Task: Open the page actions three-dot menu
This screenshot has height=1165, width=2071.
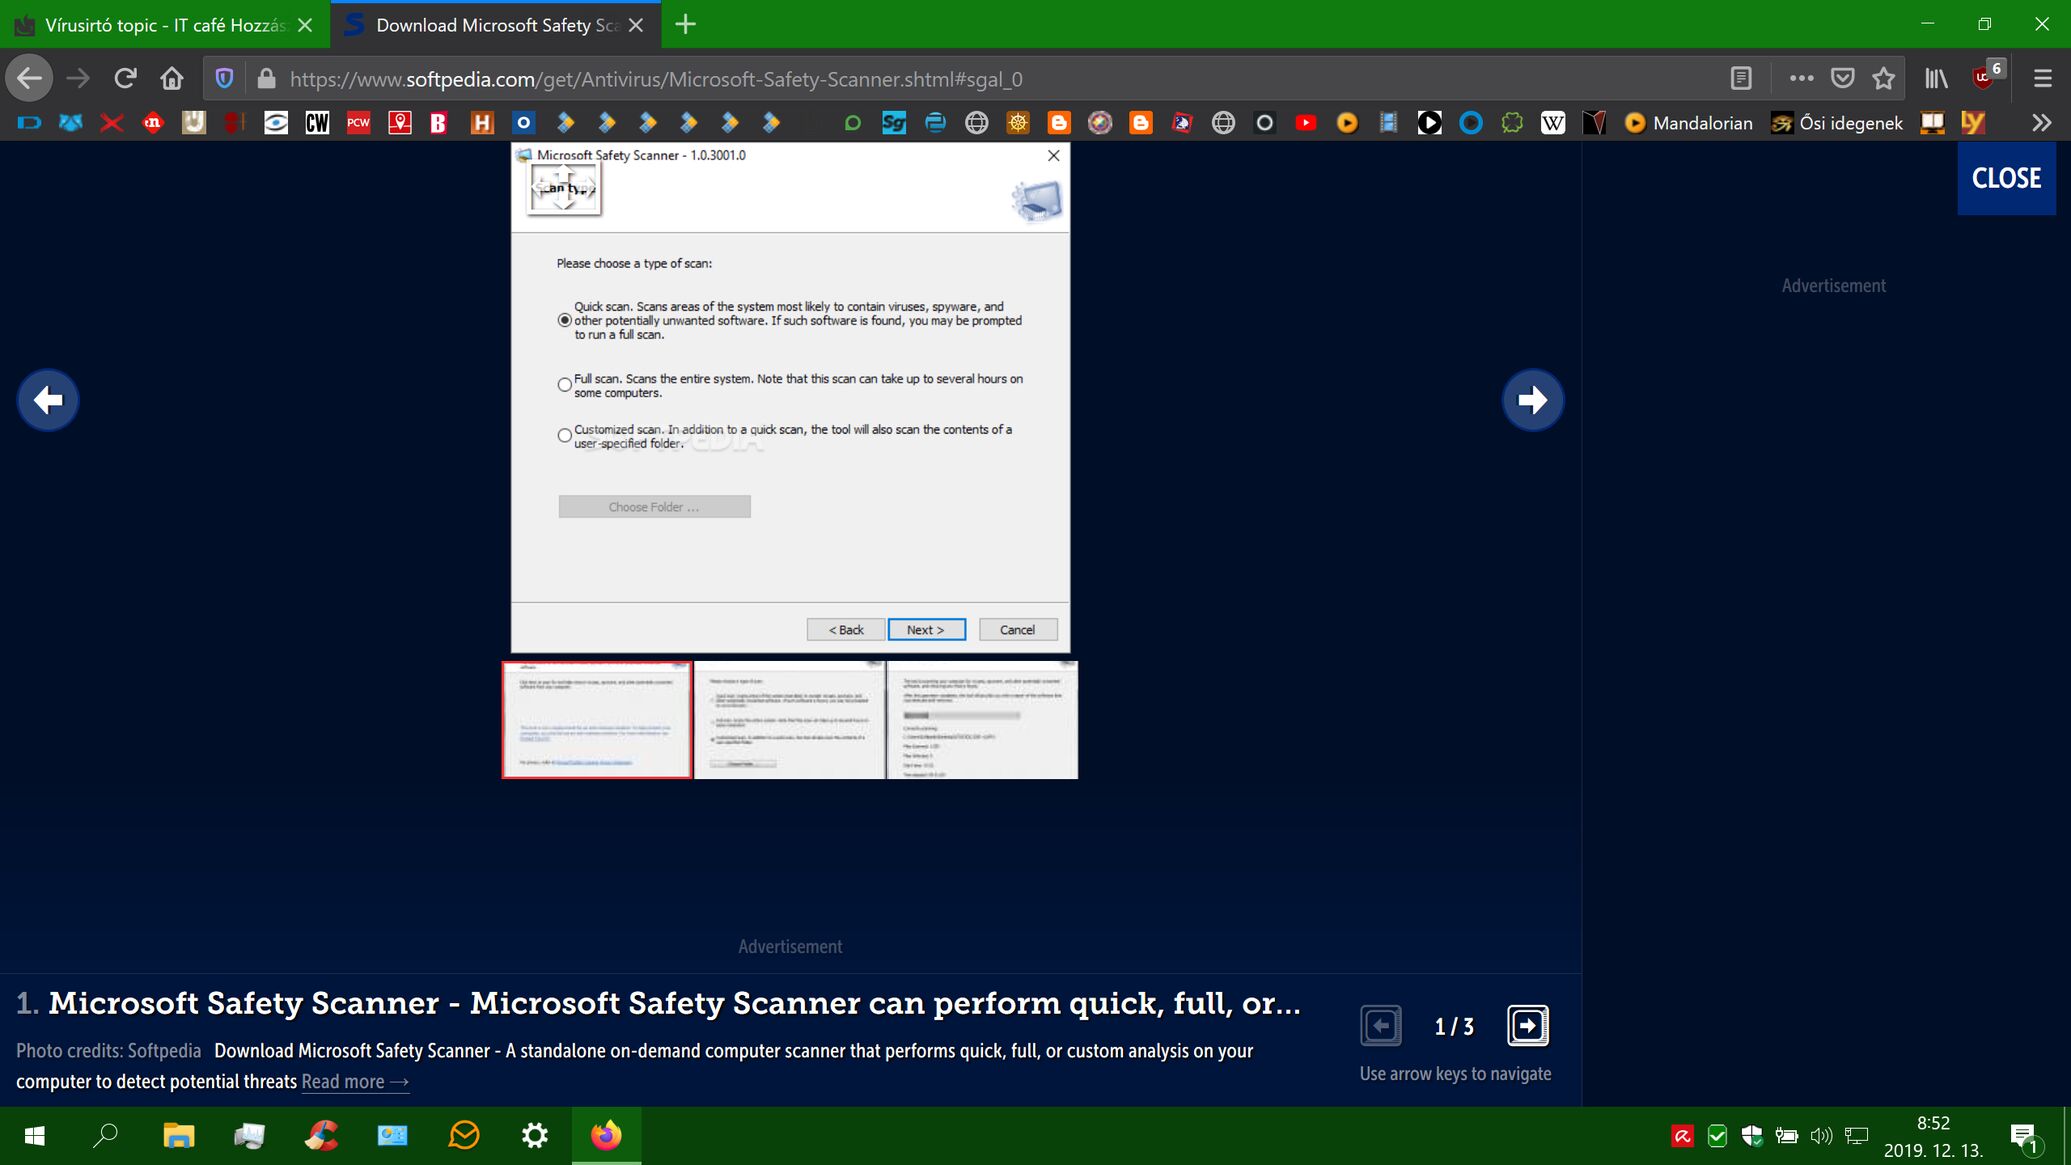Action: click(x=1801, y=78)
